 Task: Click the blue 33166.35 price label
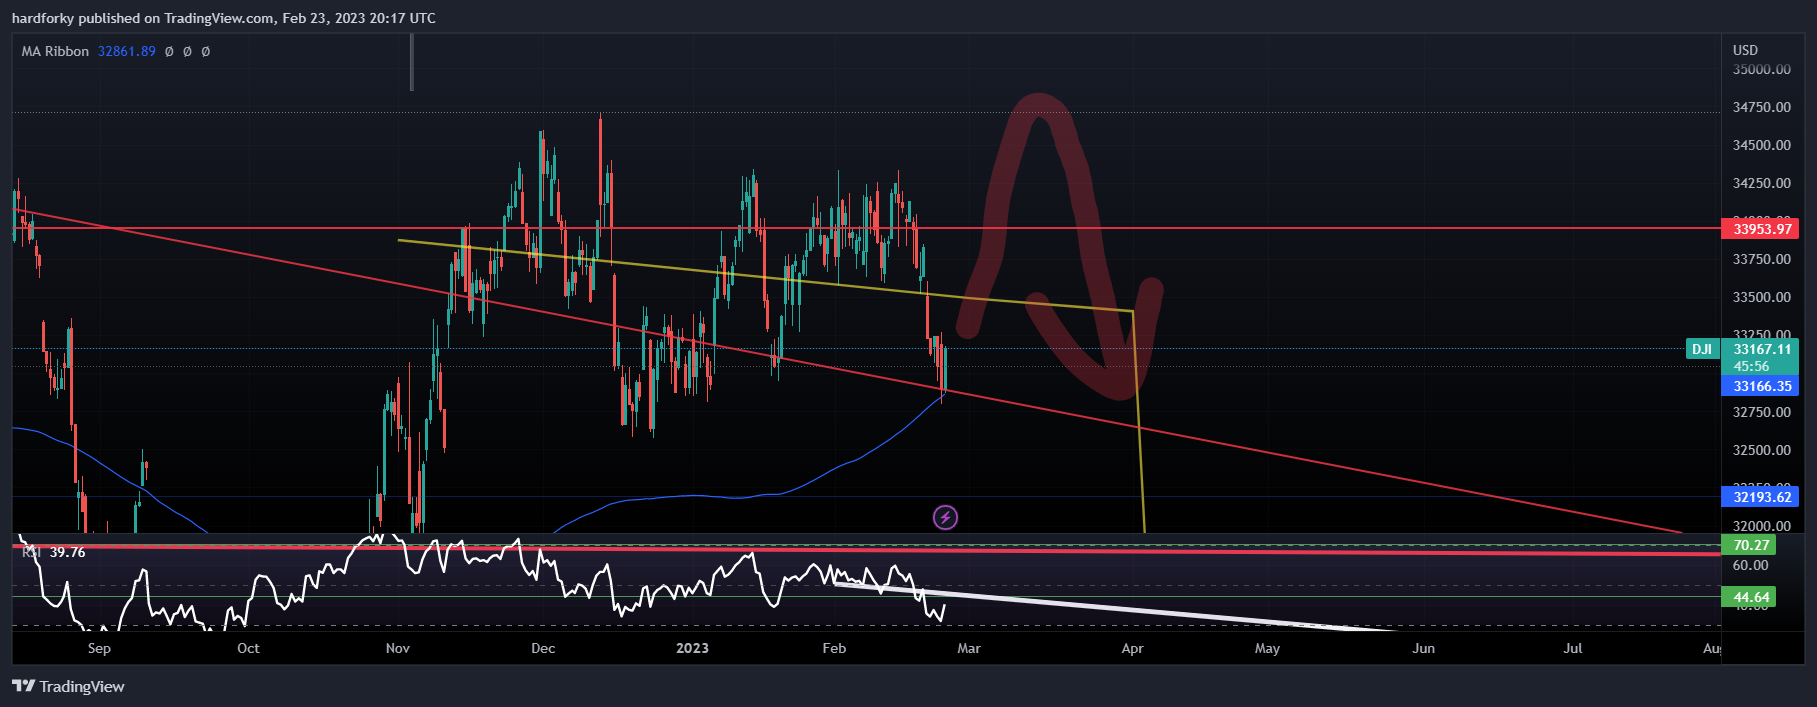1760,386
